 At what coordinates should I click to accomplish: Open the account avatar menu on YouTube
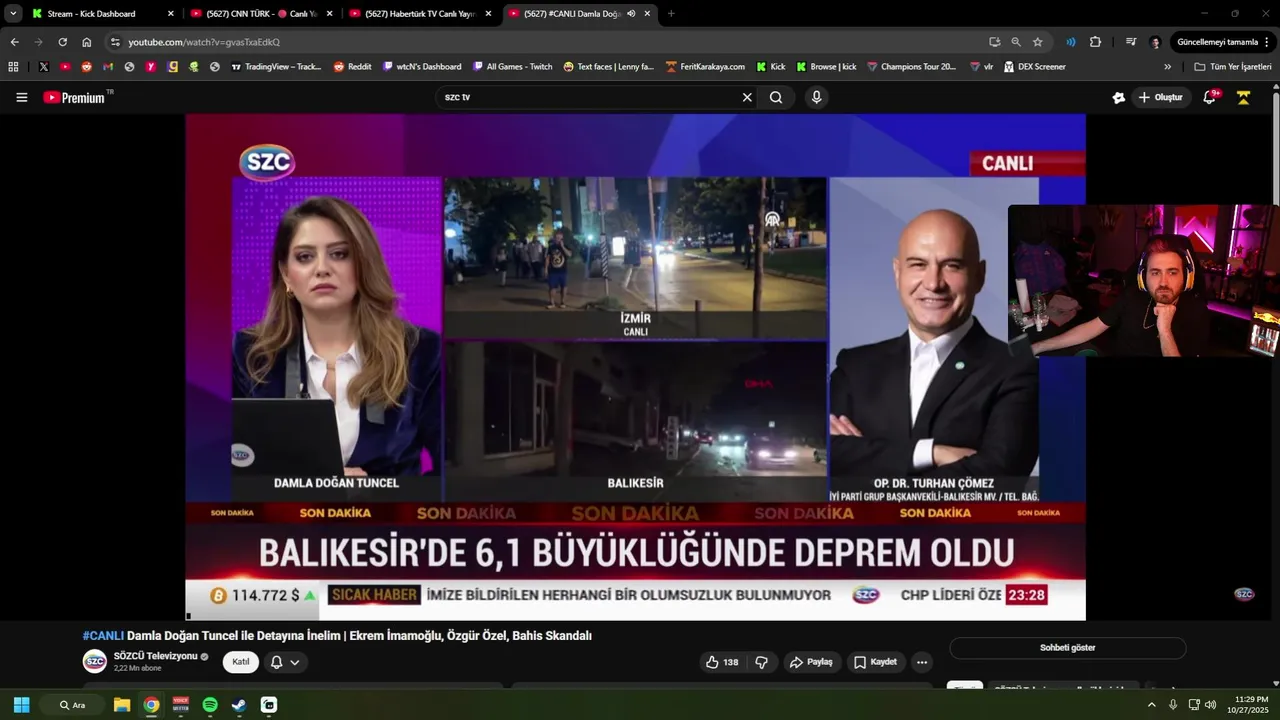pyautogui.click(x=1243, y=97)
